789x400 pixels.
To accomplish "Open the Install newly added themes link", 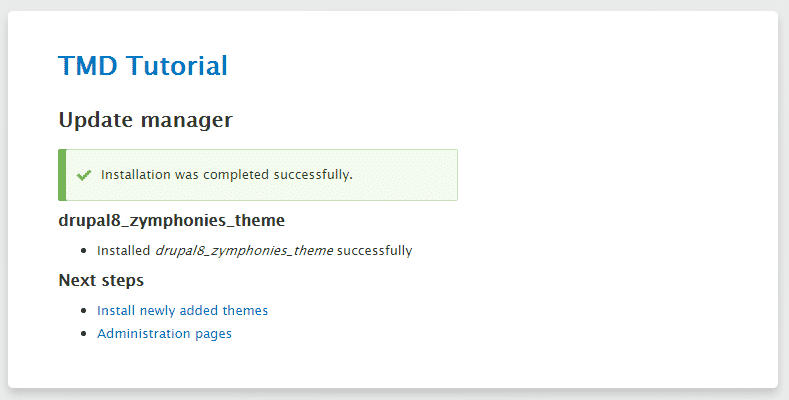I will tap(183, 310).
